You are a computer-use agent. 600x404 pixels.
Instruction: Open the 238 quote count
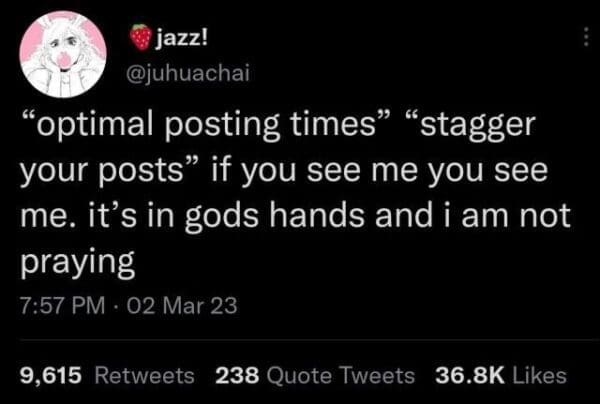[x=238, y=376]
